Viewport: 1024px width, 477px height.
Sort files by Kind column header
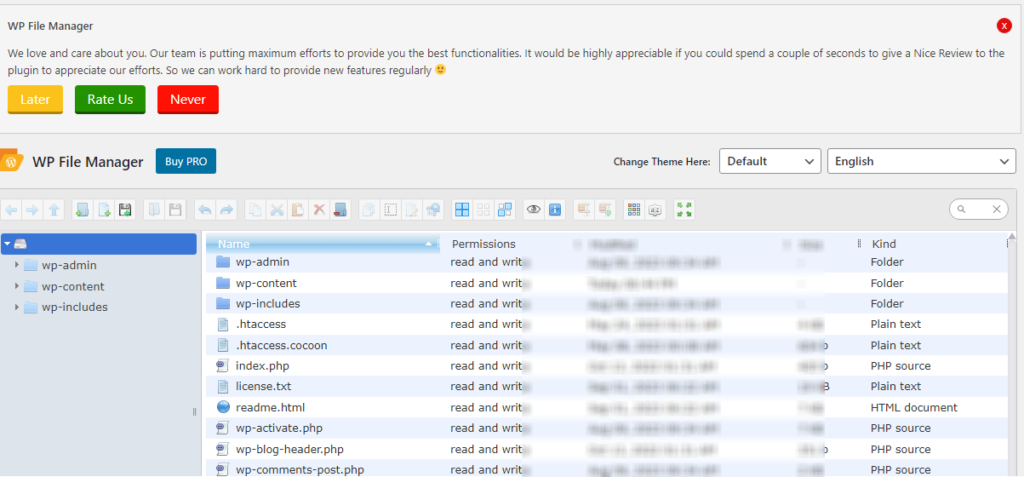click(x=884, y=244)
